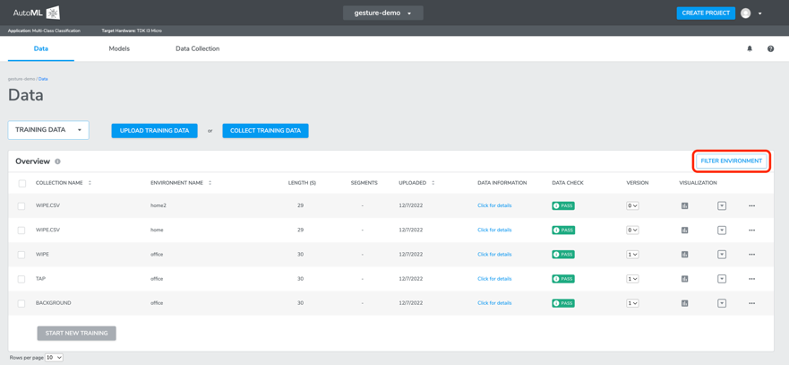Click the user avatar in header

point(746,13)
